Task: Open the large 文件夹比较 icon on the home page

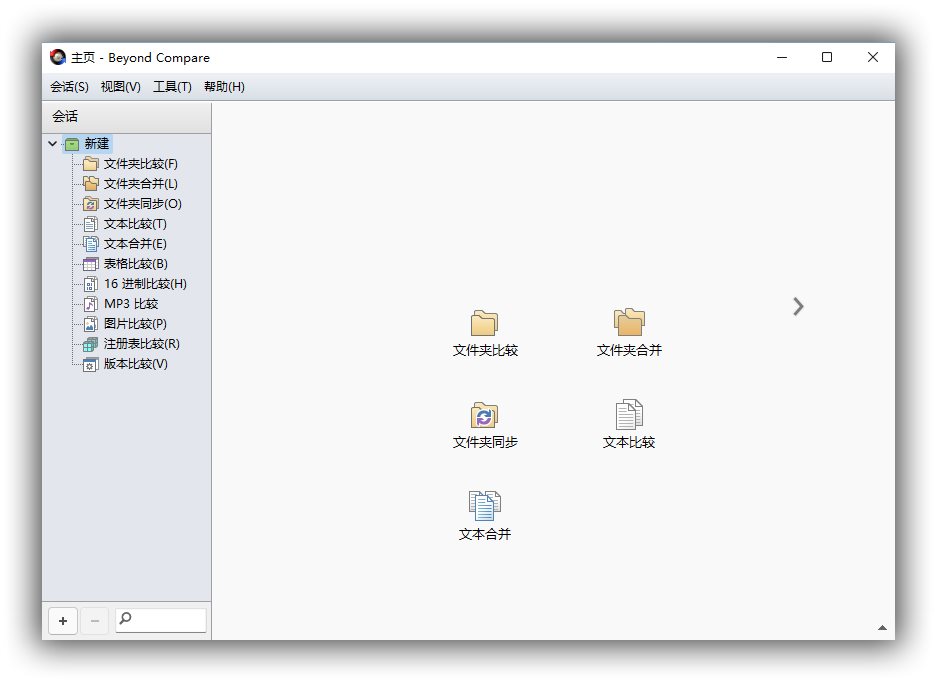Action: point(484,323)
